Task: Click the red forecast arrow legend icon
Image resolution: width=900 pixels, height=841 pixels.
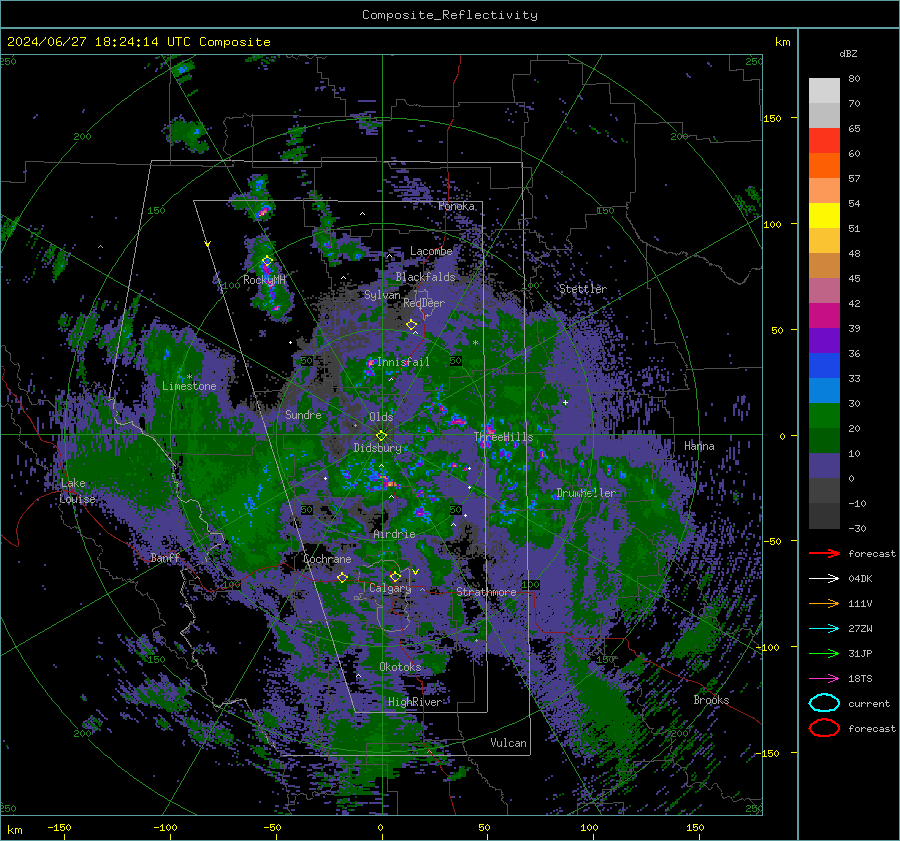Action: [x=824, y=553]
